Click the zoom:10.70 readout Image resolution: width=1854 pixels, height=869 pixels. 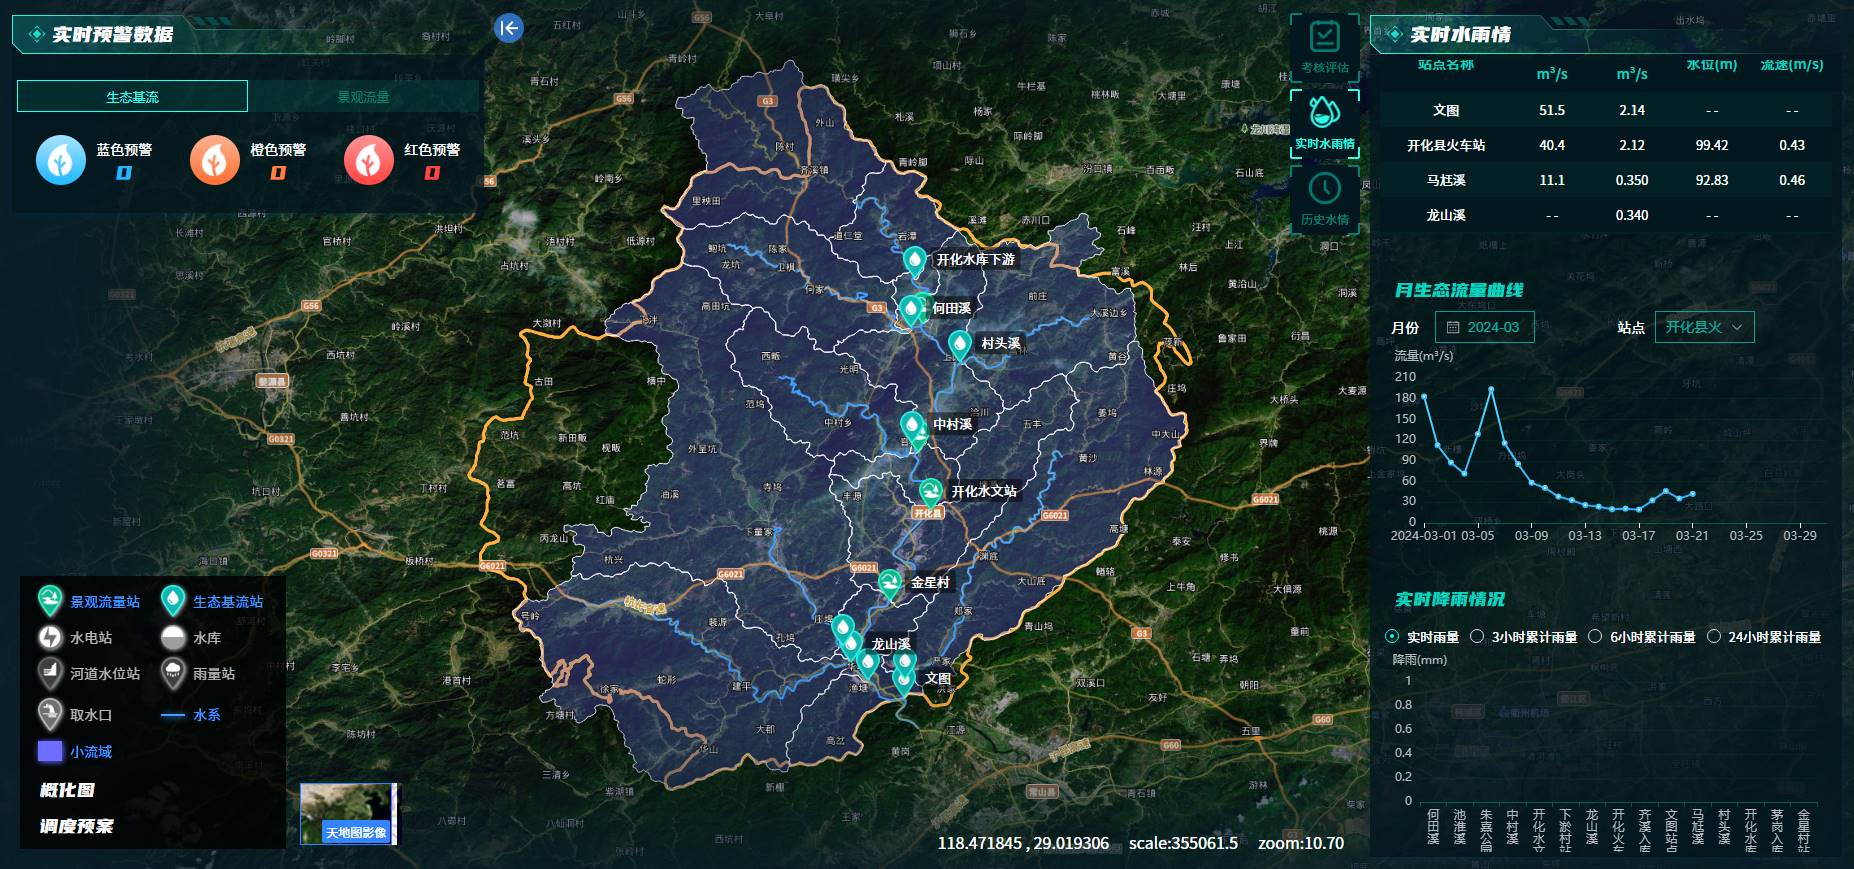pos(1301,843)
